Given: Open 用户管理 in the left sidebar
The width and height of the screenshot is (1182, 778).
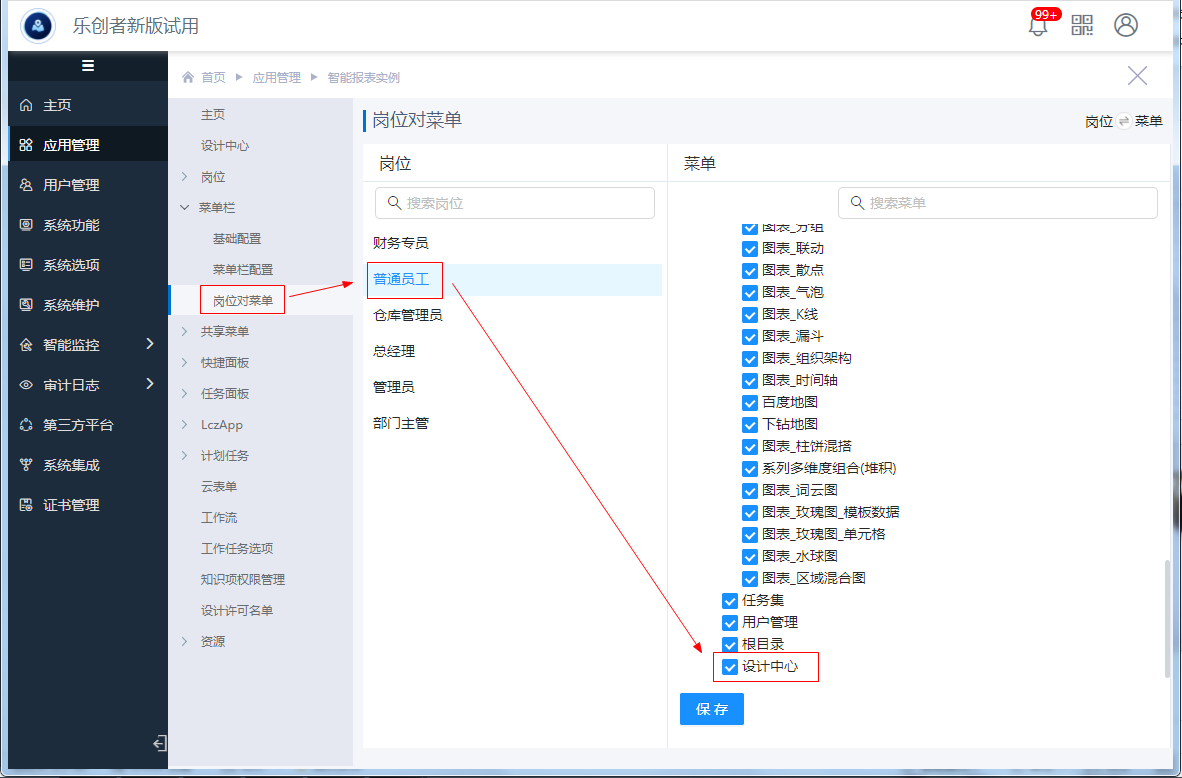Looking at the screenshot, I should (70, 185).
